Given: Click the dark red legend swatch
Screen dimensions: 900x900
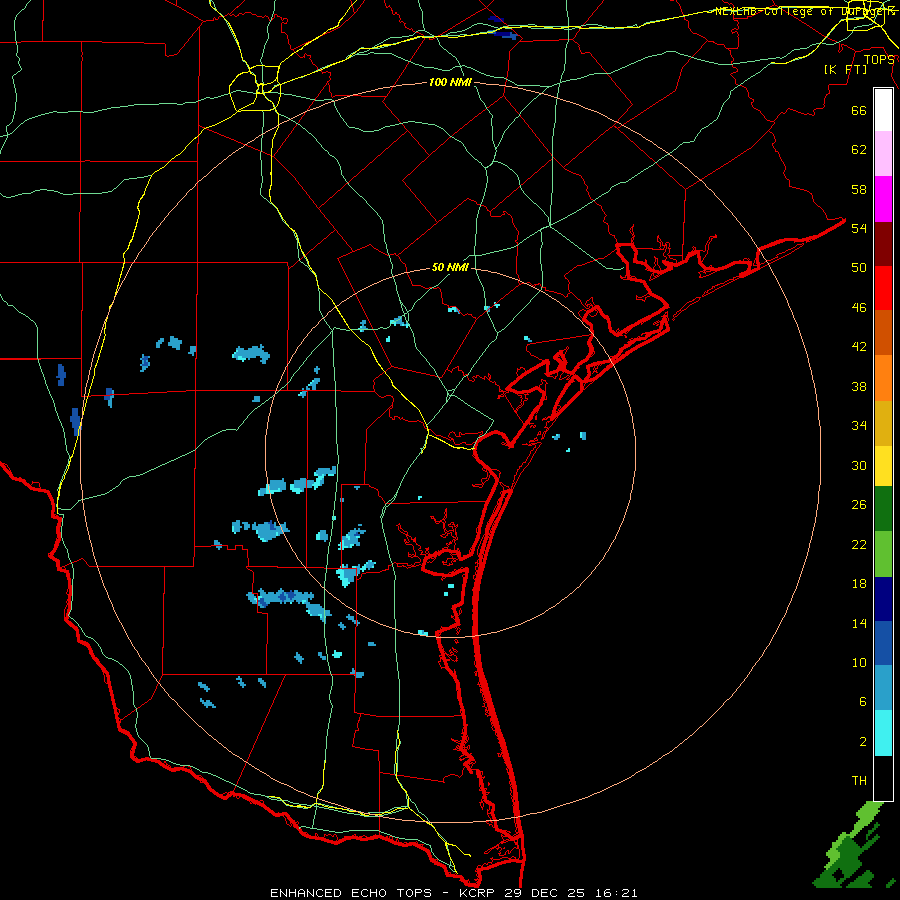Looking at the screenshot, I should pyautogui.click(x=883, y=243).
